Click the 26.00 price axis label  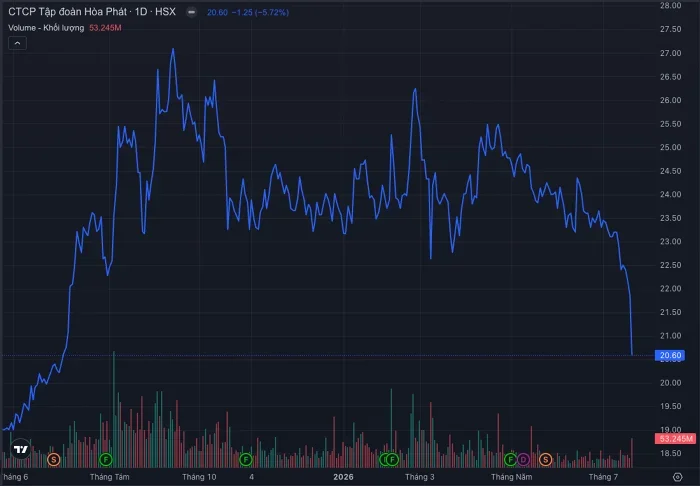(x=671, y=100)
